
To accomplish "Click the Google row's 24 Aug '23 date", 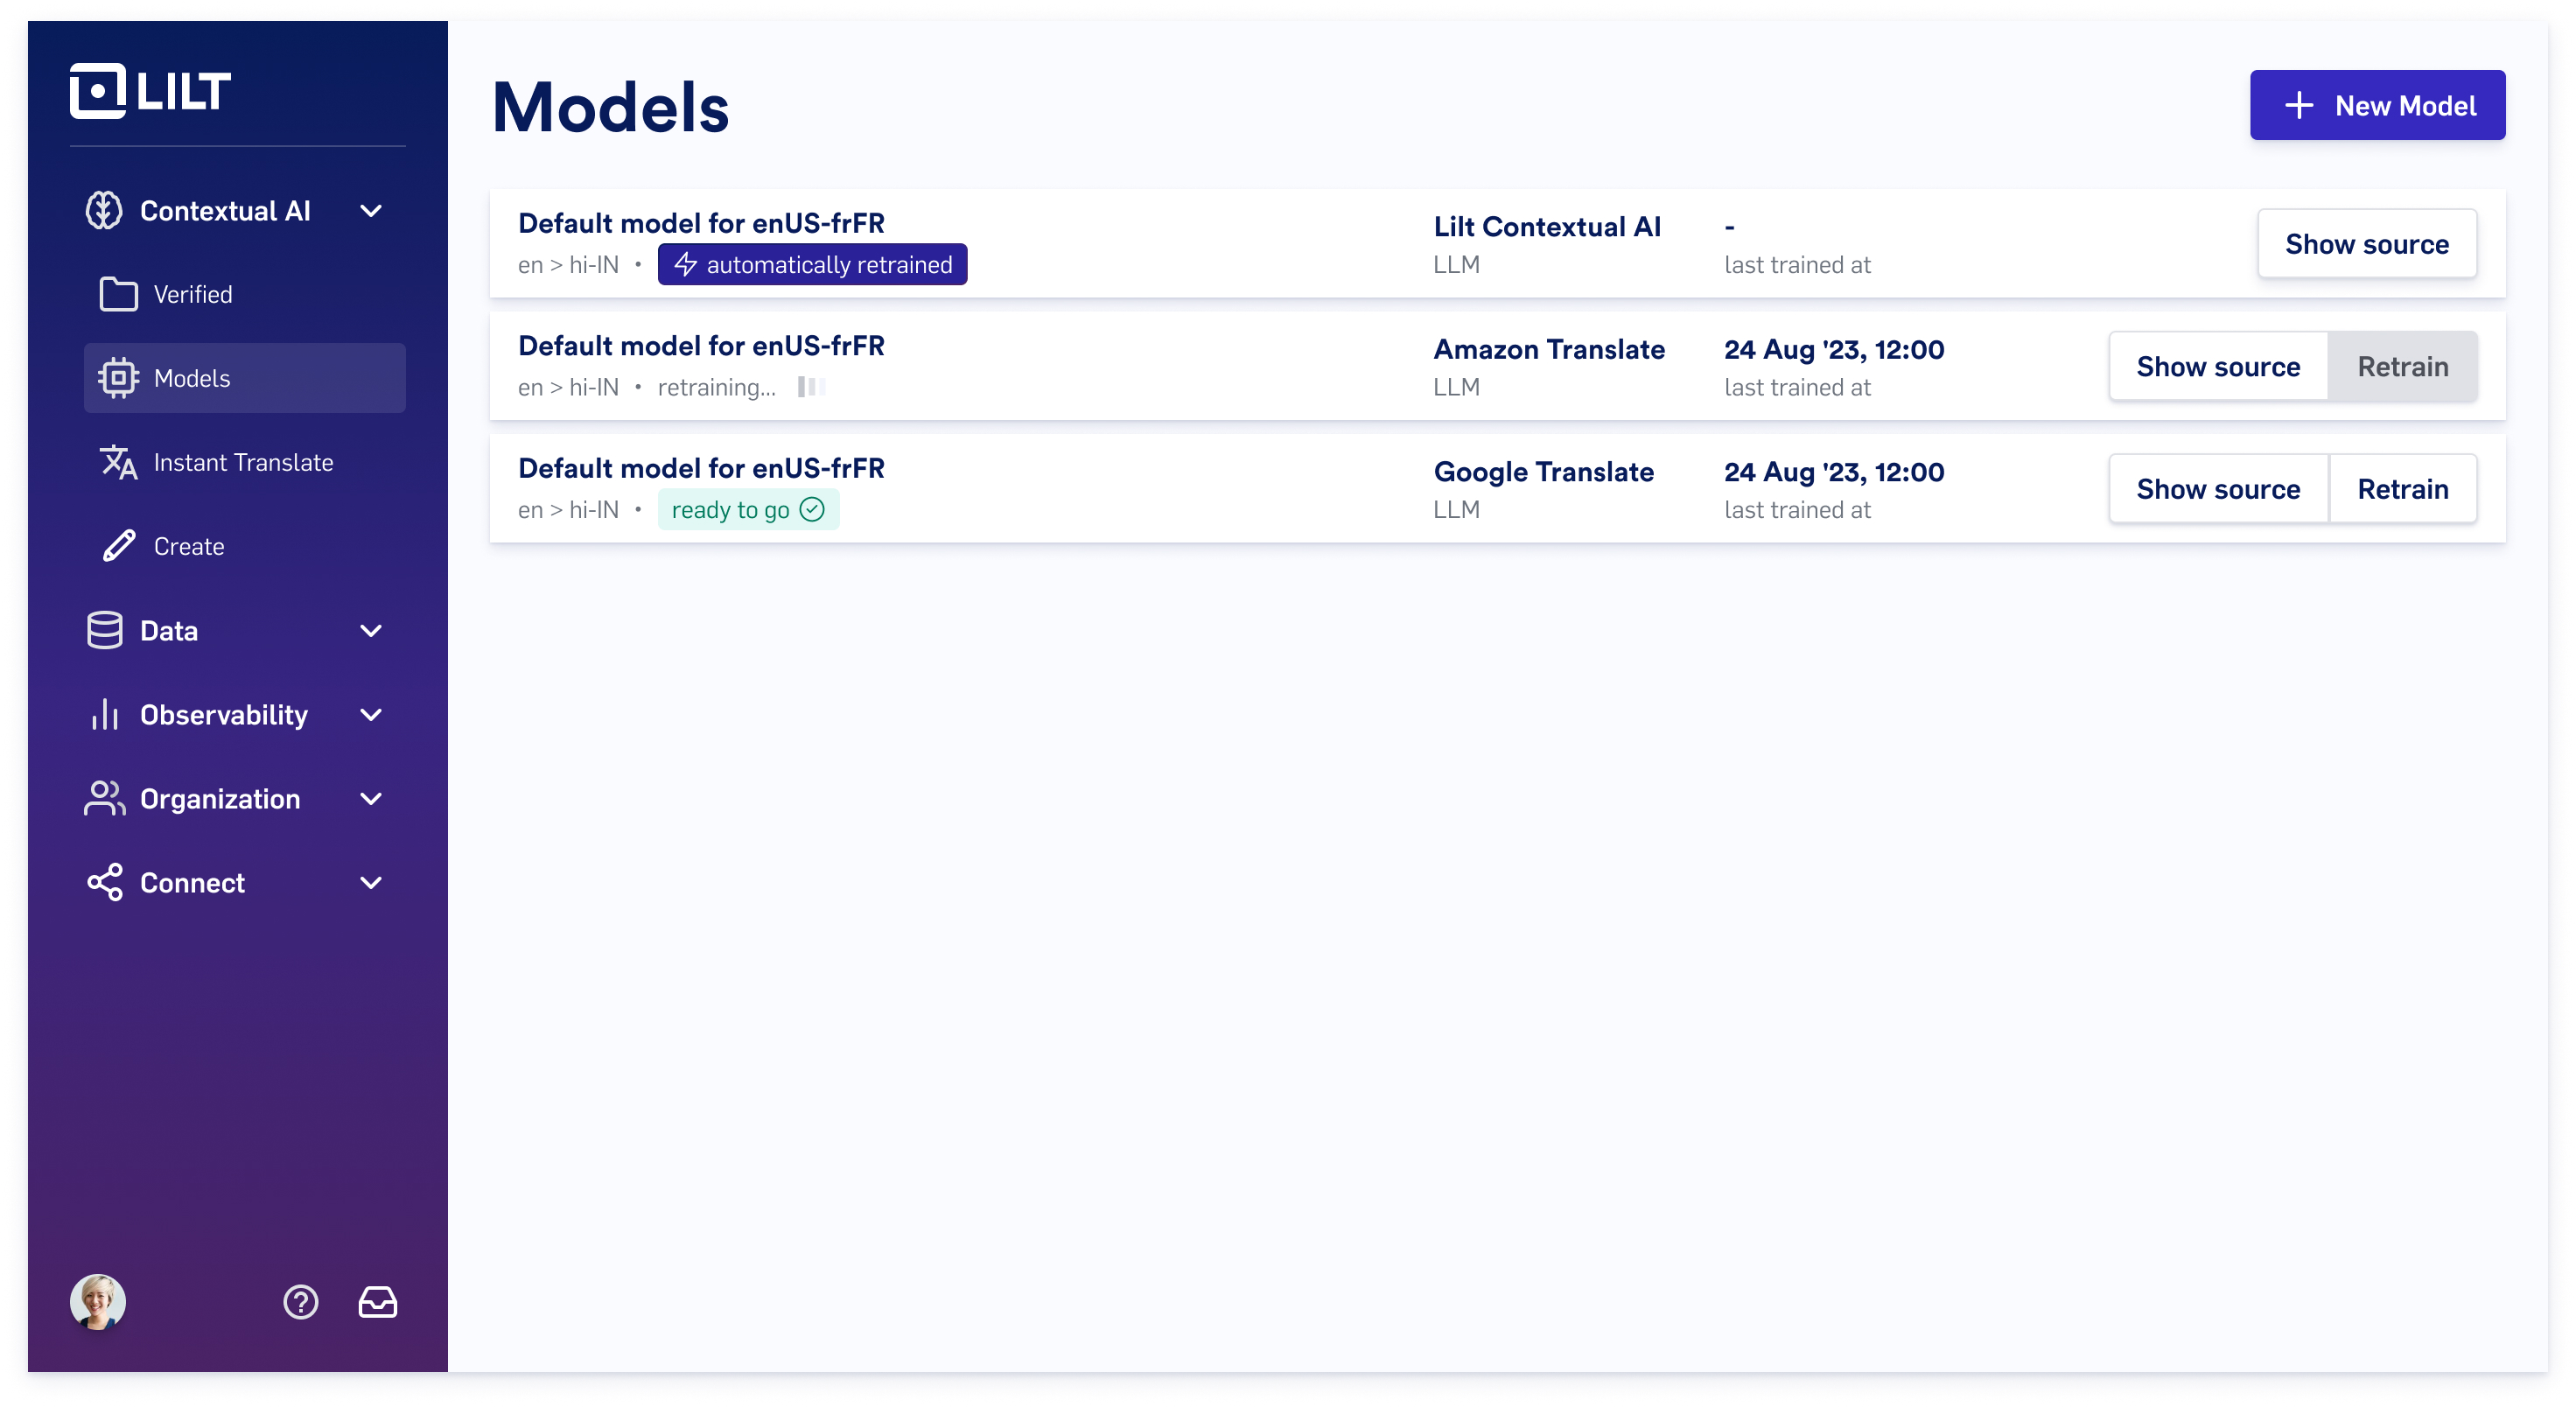I will pyautogui.click(x=1833, y=471).
